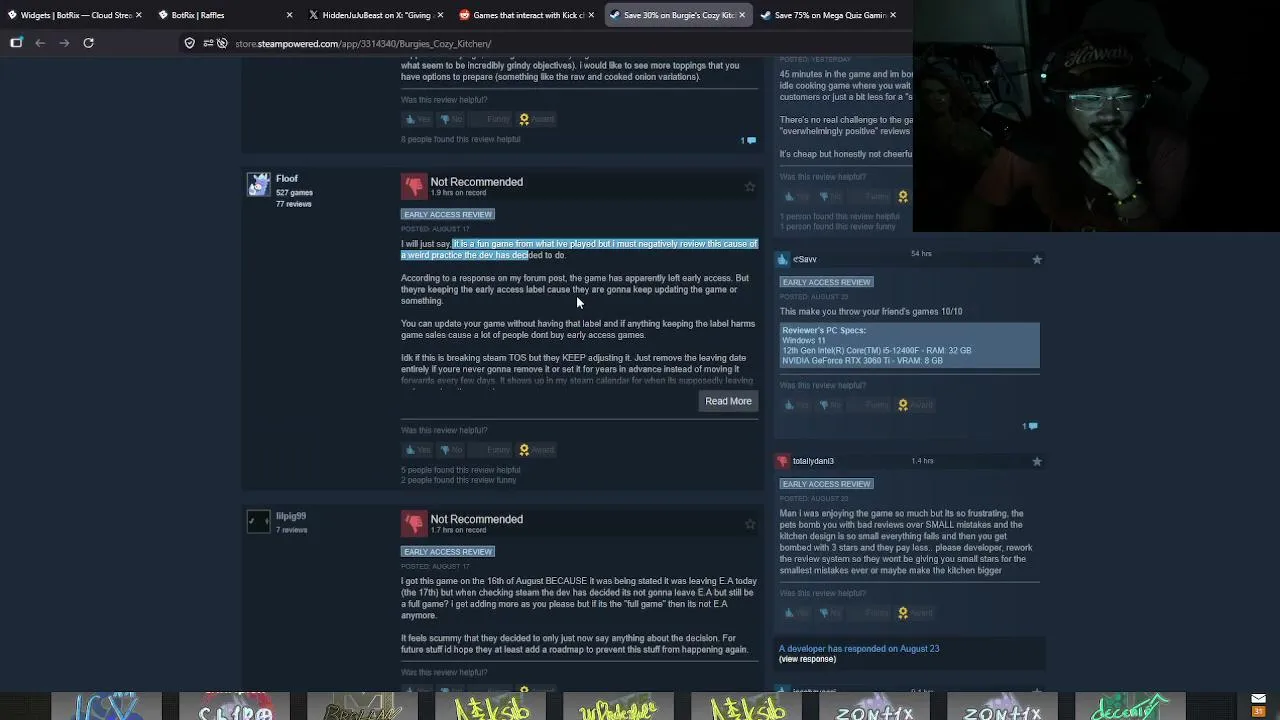1280x720 pixels.
Task: Vote No on Floof's review
Action: tap(451, 450)
